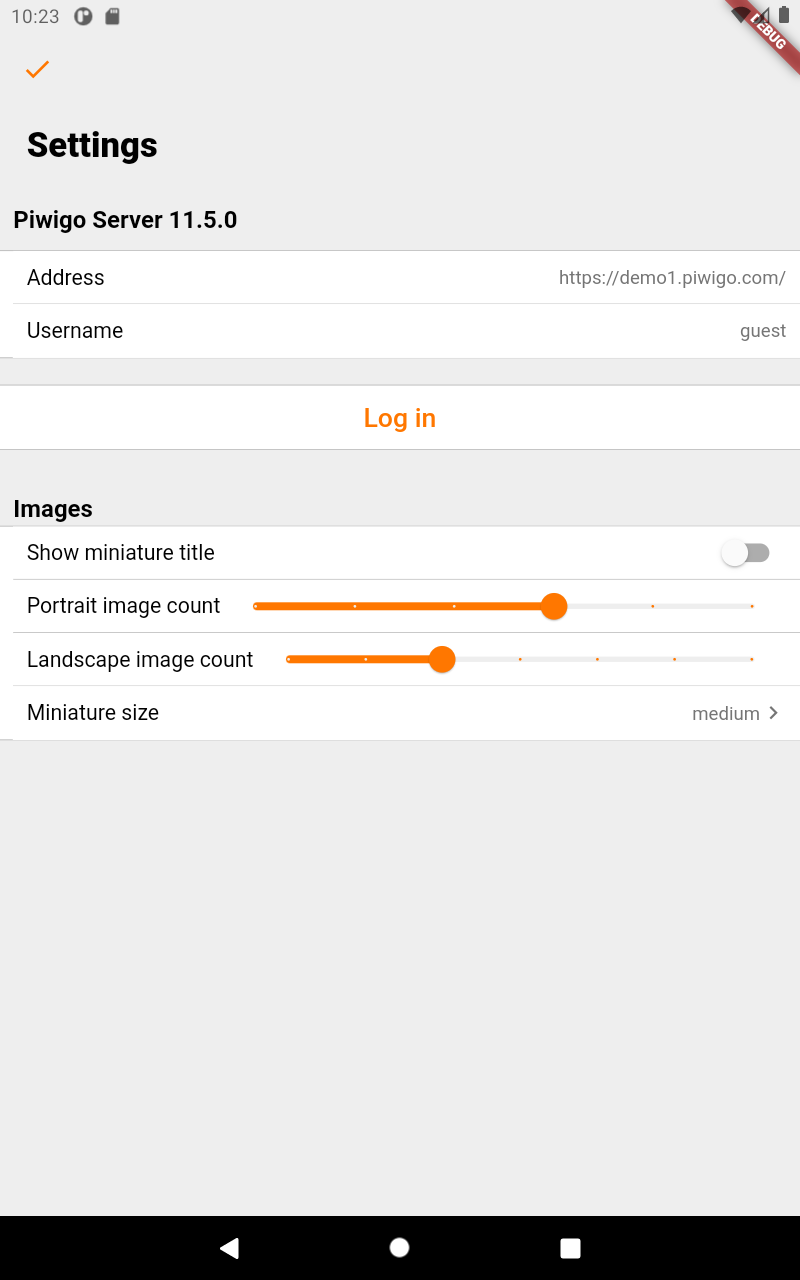The width and height of the screenshot is (800, 1280).
Task: Tap the Android back navigation button
Action: click(230, 1248)
